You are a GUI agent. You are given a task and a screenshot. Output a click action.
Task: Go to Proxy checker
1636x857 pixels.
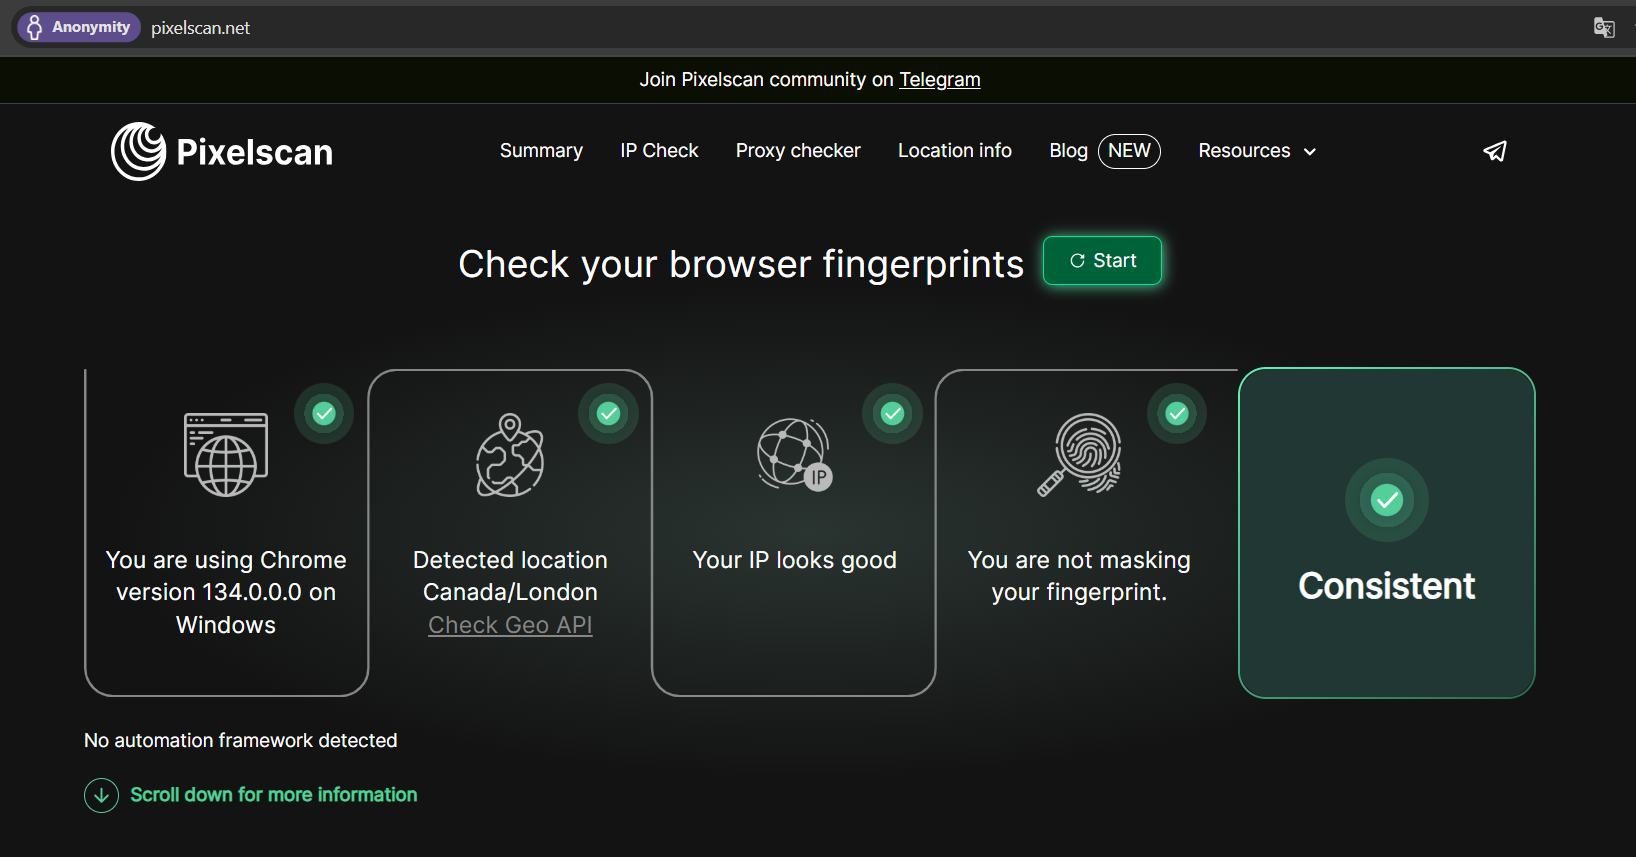point(798,151)
